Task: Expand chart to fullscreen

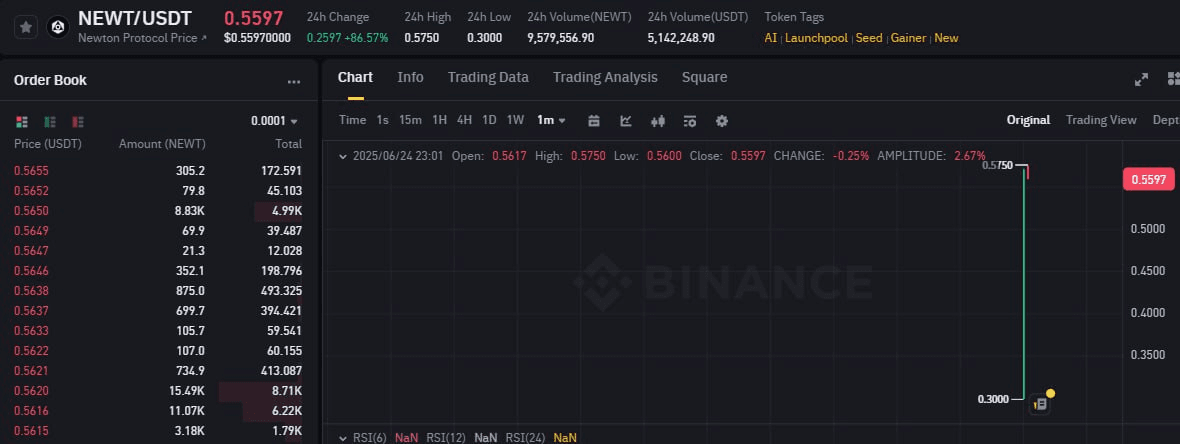Action: (1141, 79)
